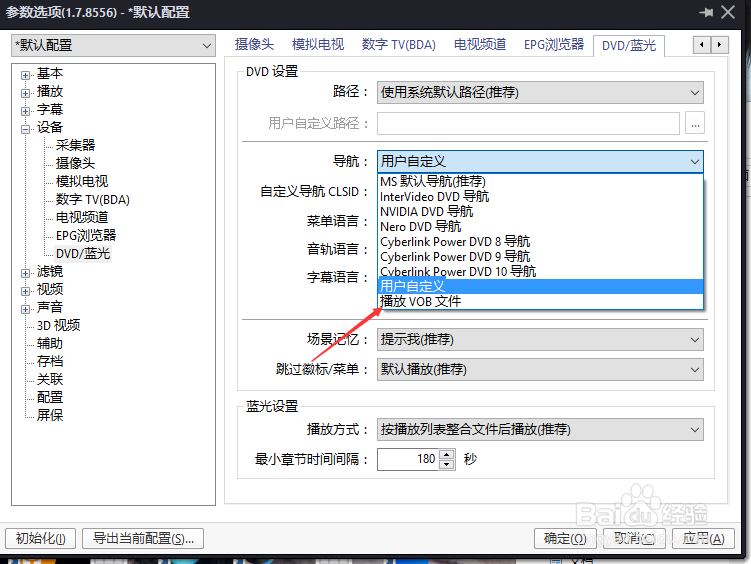Open the *默认配置 profile dropdown

114,45
